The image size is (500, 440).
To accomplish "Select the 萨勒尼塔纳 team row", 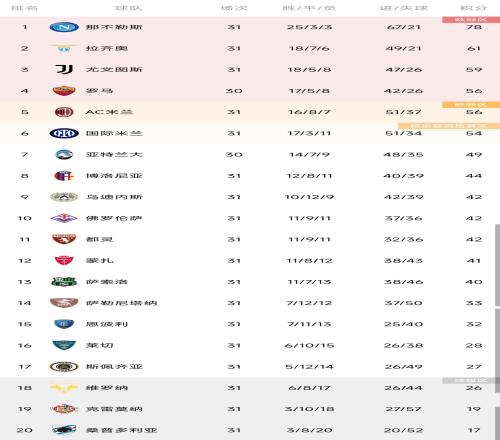I will pos(247,303).
